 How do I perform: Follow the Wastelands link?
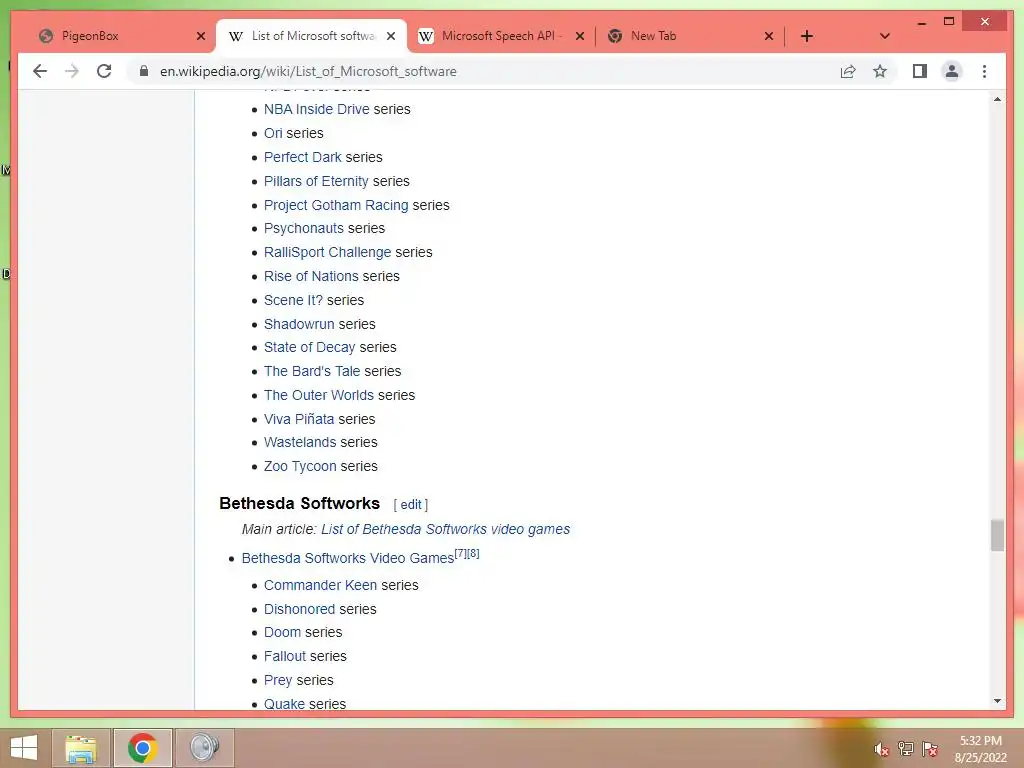point(299,443)
